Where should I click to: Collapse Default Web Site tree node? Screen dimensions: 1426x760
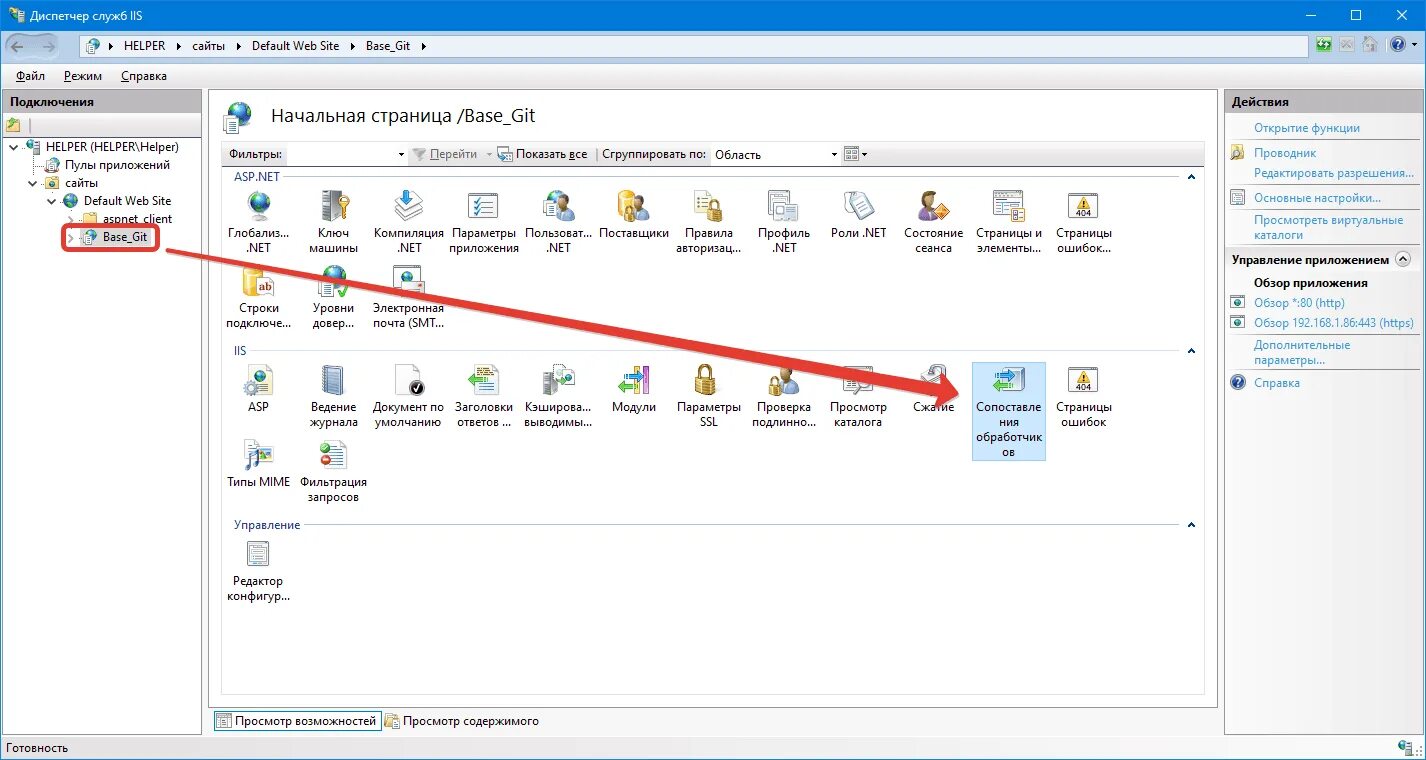52,201
